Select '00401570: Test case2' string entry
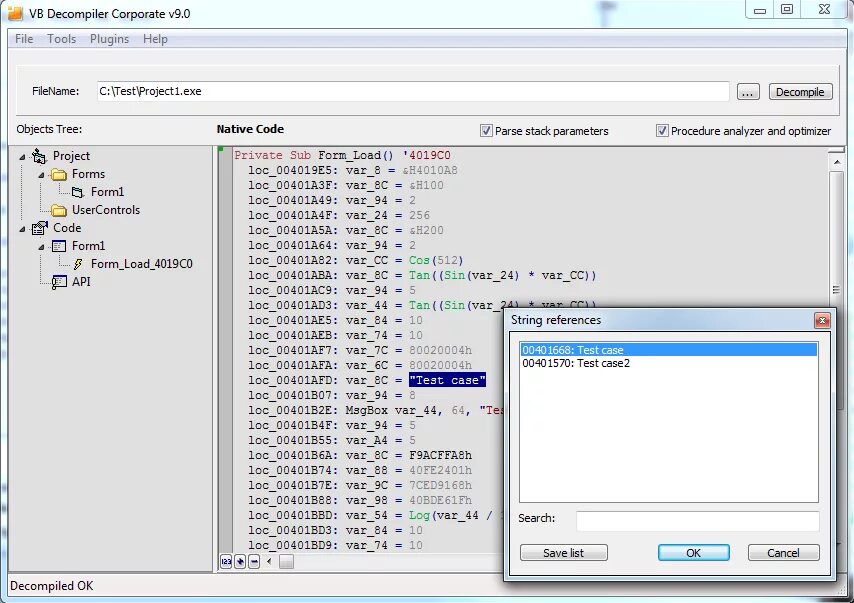Screen dimensions: 854x603 click(x=669, y=363)
